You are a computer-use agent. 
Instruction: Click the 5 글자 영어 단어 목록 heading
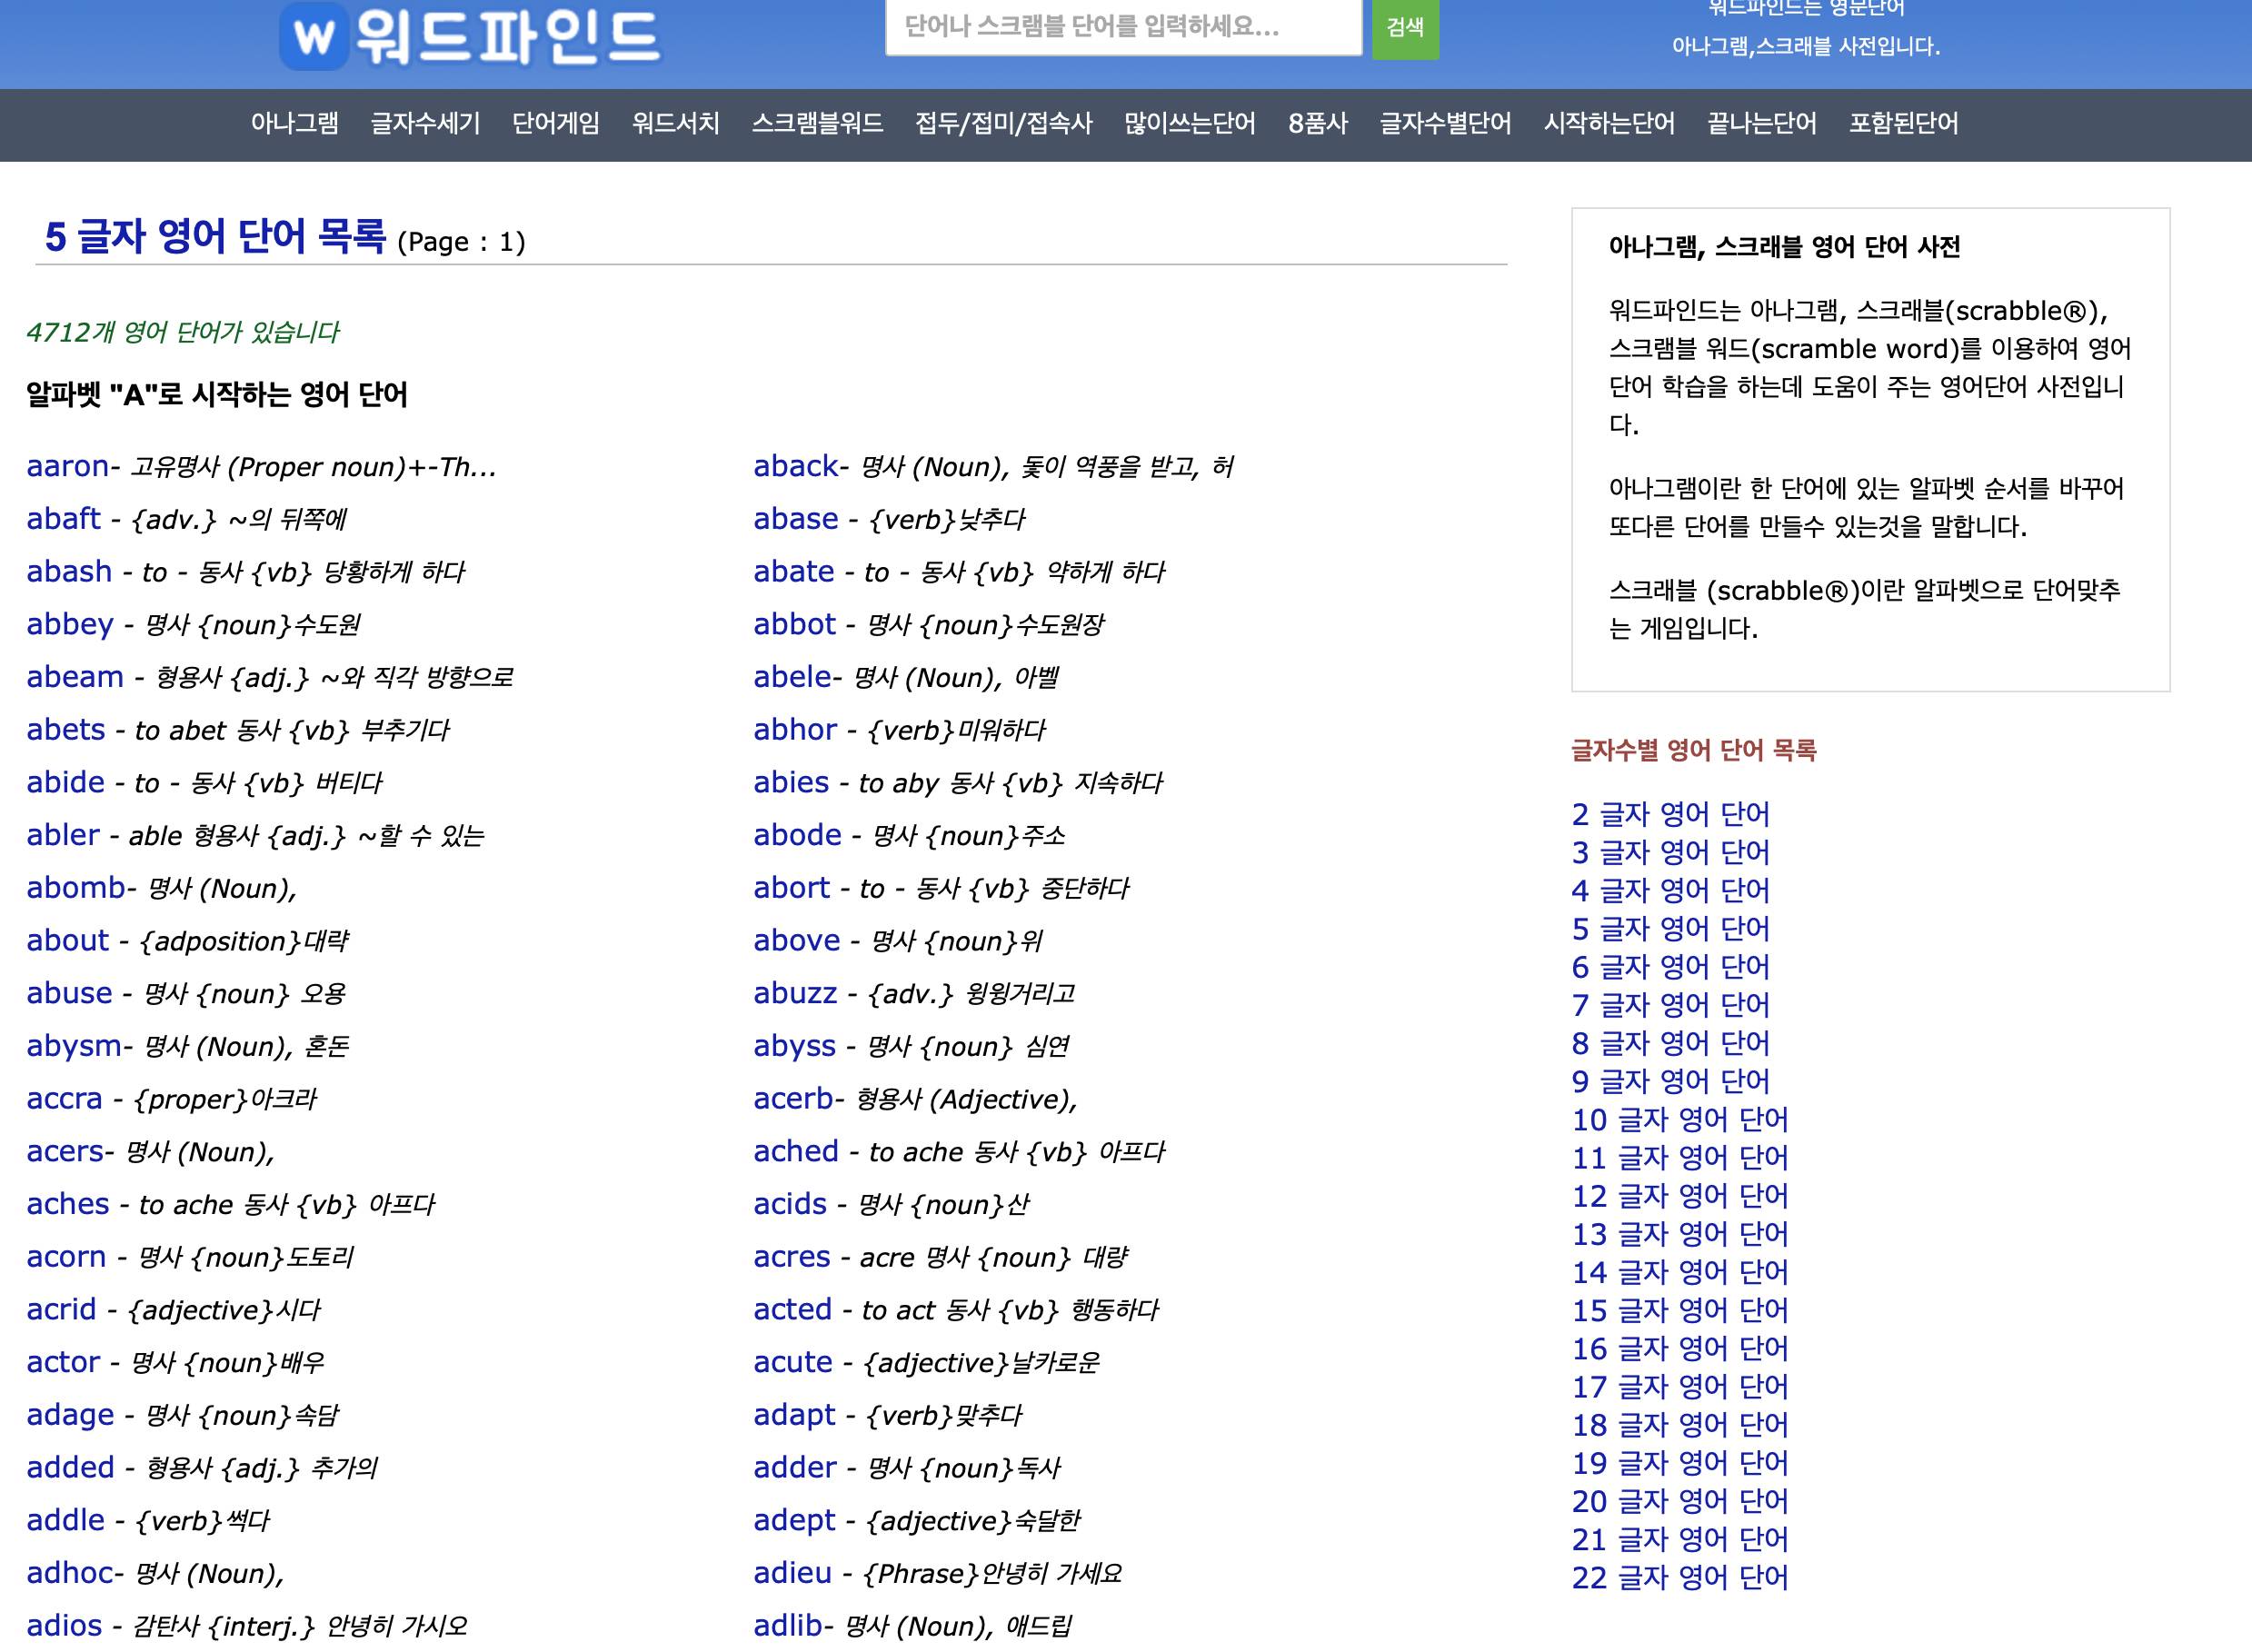(x=215, y=237)
